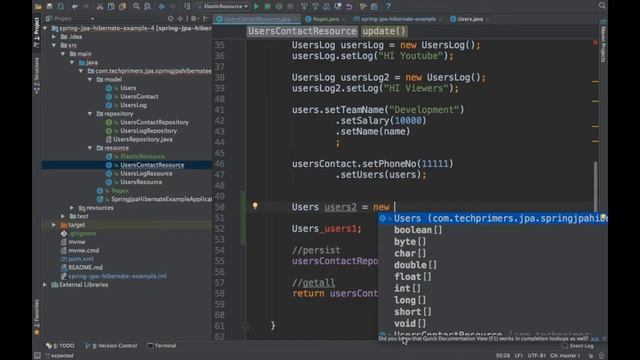Choose boolean[] completion suggestion
Screen dimensions: 640x360
click(493, 230)
